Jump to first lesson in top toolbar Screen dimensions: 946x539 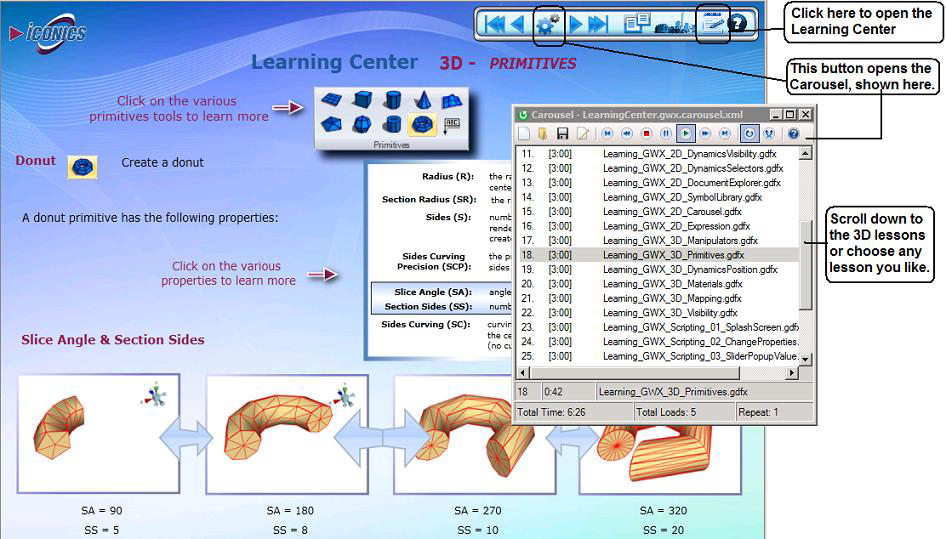(494, 24)
